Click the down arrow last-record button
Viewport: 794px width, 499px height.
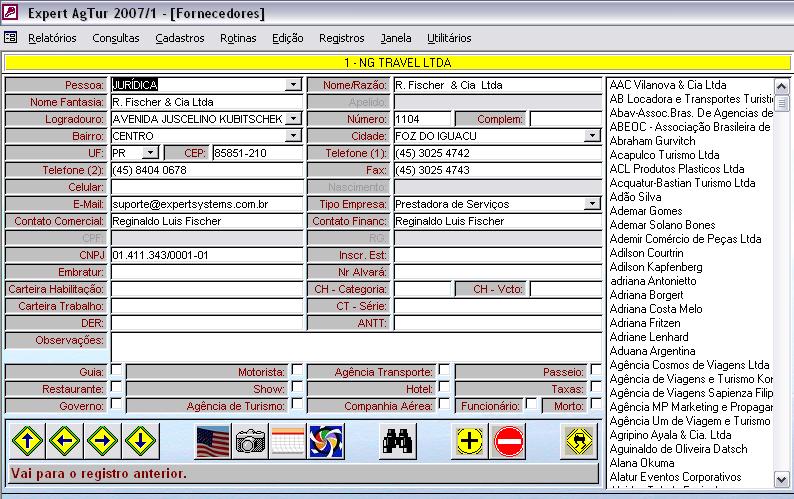pos(141,440)
